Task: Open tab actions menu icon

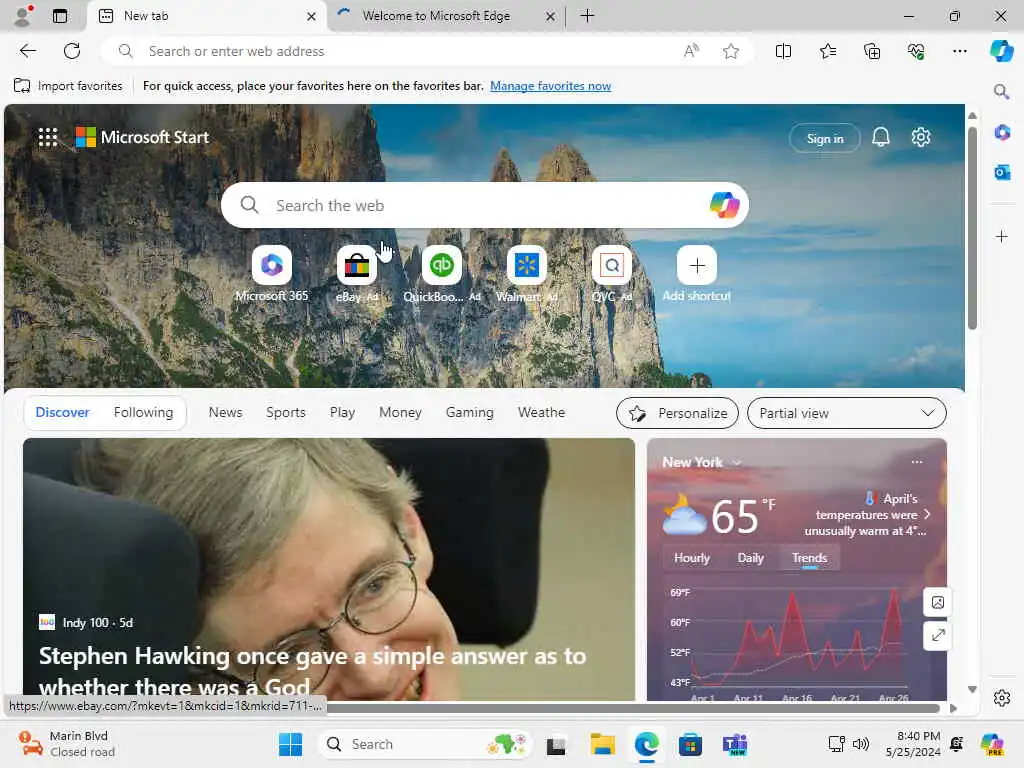Action: [x=60, y=16]
